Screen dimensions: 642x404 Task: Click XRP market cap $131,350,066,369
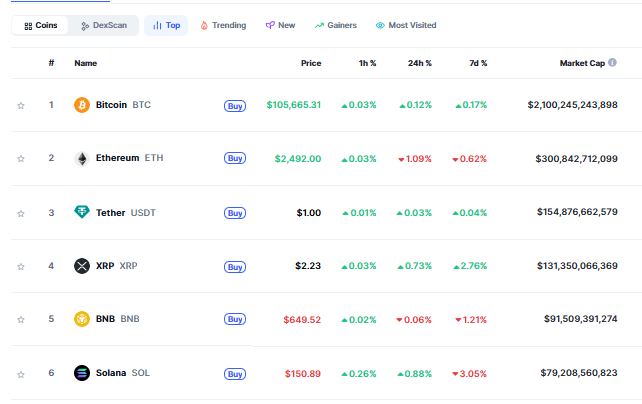(x=577, y=266)
